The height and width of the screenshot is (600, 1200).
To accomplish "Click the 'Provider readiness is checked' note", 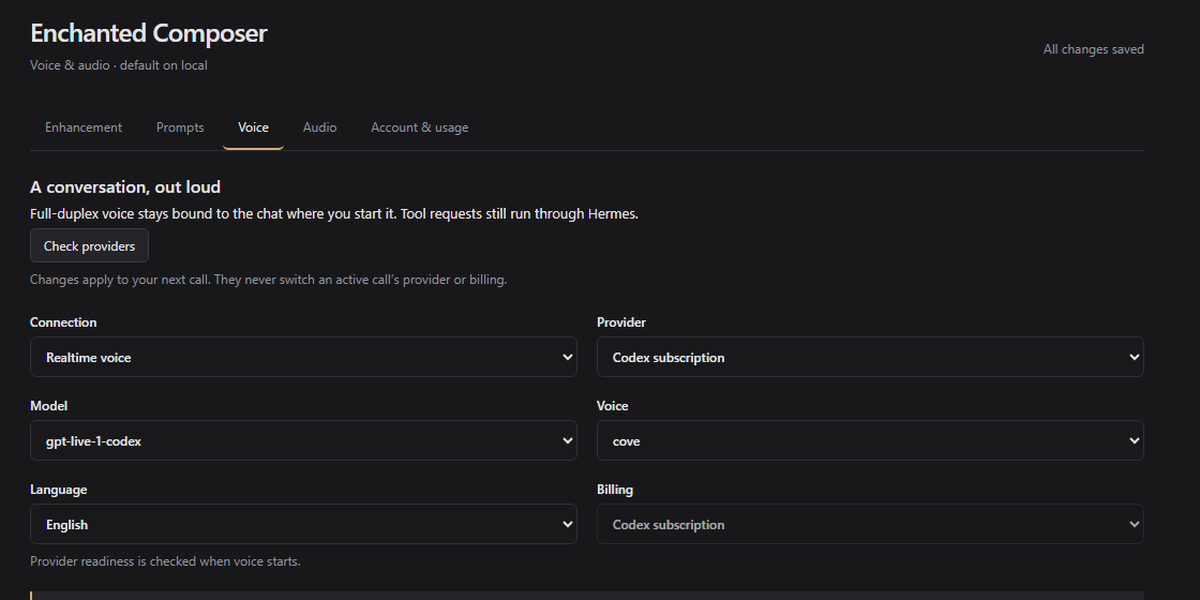I will (165, 561).
